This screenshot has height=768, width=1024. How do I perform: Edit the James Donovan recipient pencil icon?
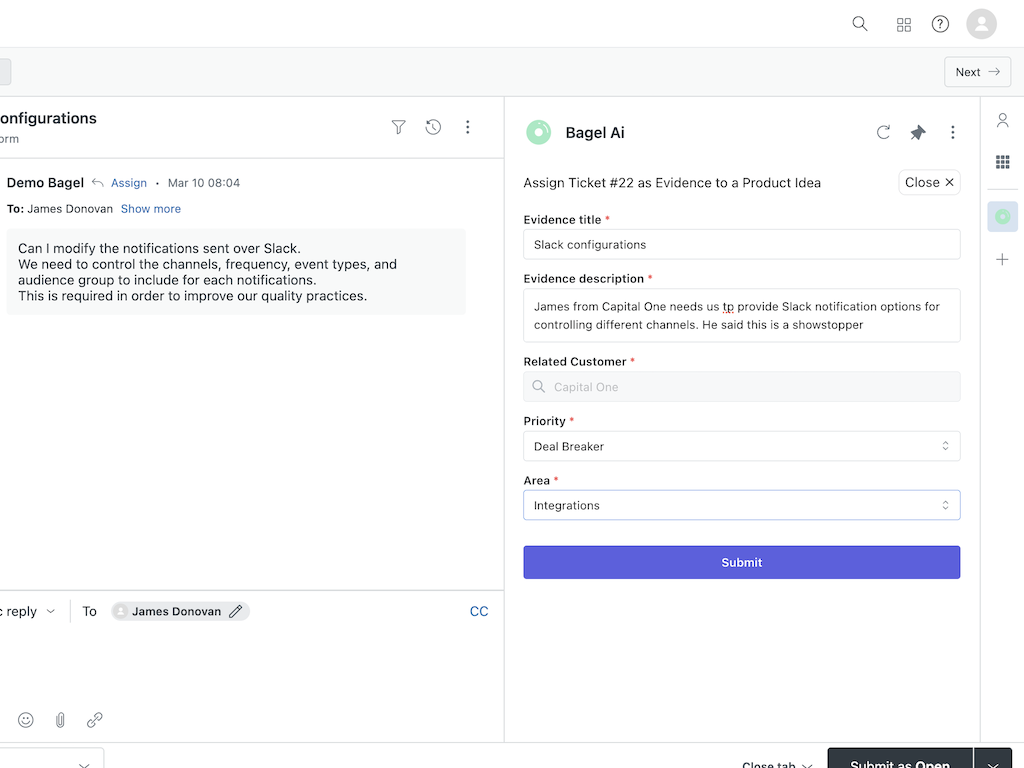pyautogui.click(x=236, y=611)
